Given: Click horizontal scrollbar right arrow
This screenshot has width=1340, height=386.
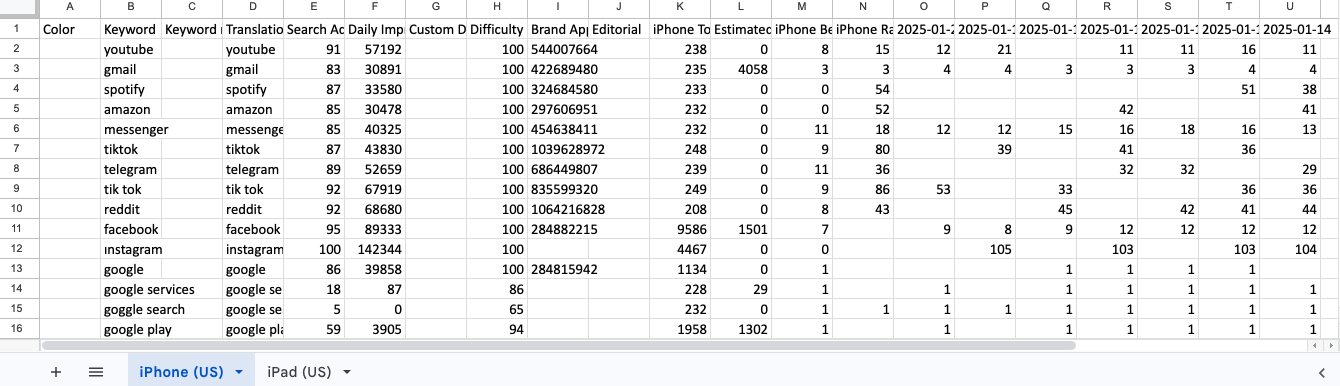Looking at the screenshot, I should 1331,345.
